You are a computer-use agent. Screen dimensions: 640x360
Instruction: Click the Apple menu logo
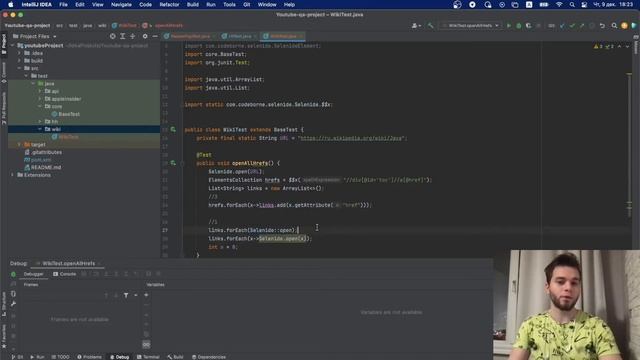pos(11,4)
